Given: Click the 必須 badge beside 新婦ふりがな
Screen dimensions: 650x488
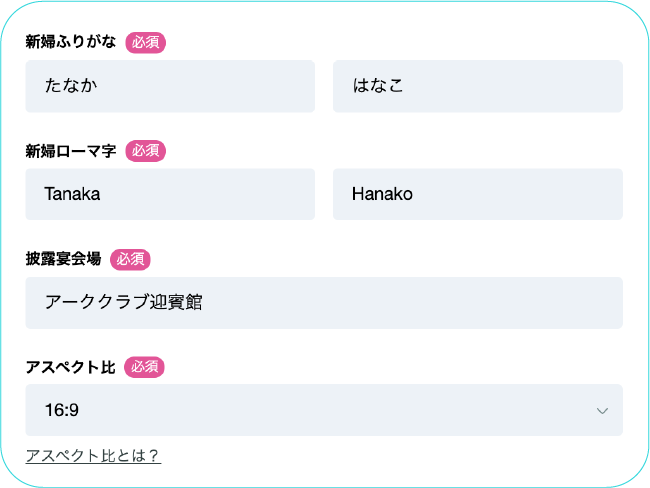Looking at the screenshot, I should [x=145, y=42].
